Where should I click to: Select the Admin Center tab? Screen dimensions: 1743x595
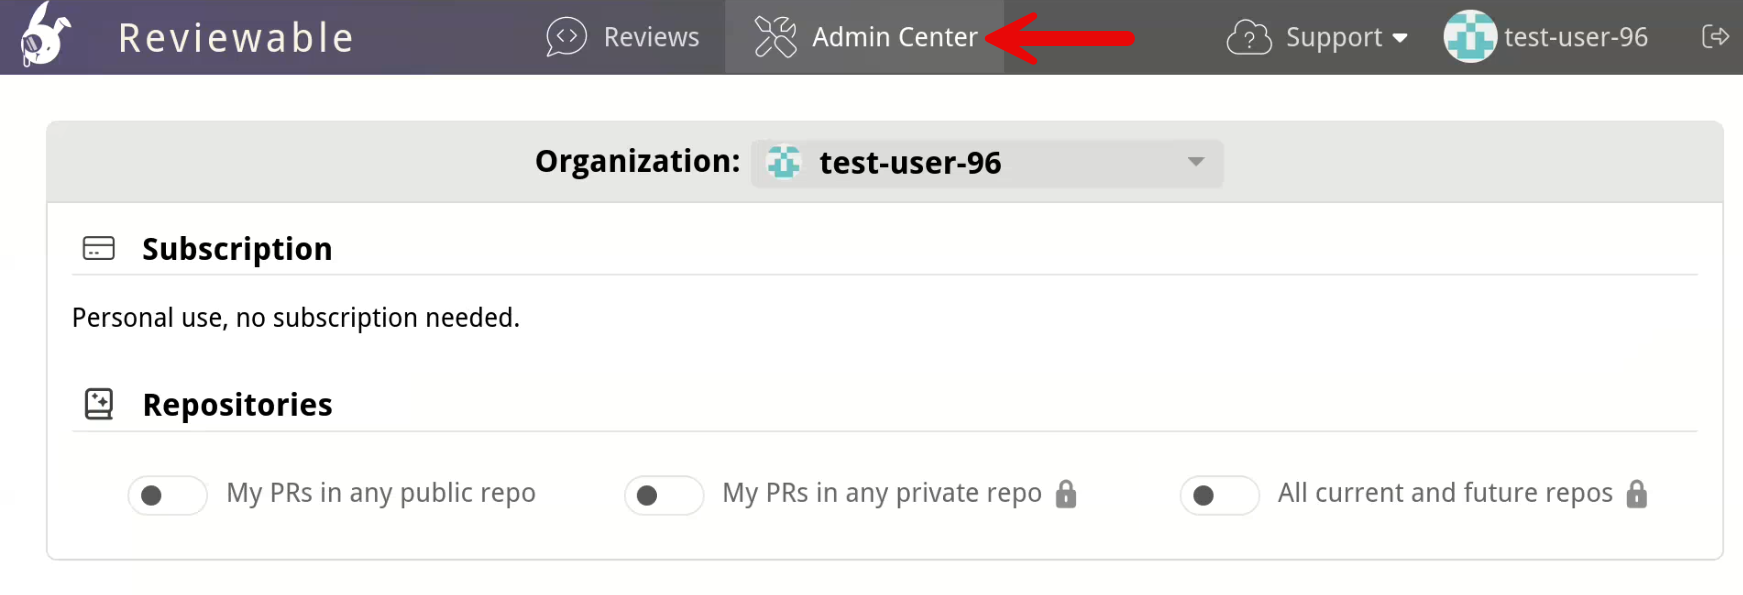[x=894, y=36]
